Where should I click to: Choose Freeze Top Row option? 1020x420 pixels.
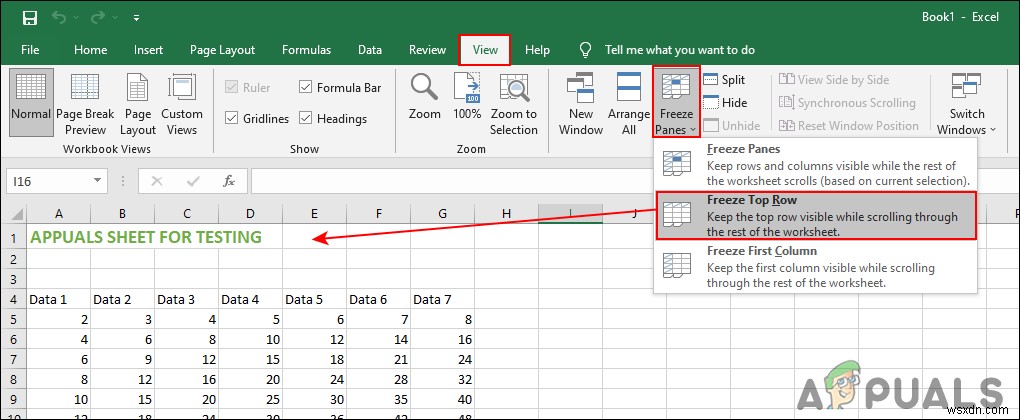pyautogui.click(x=816, y=215)
